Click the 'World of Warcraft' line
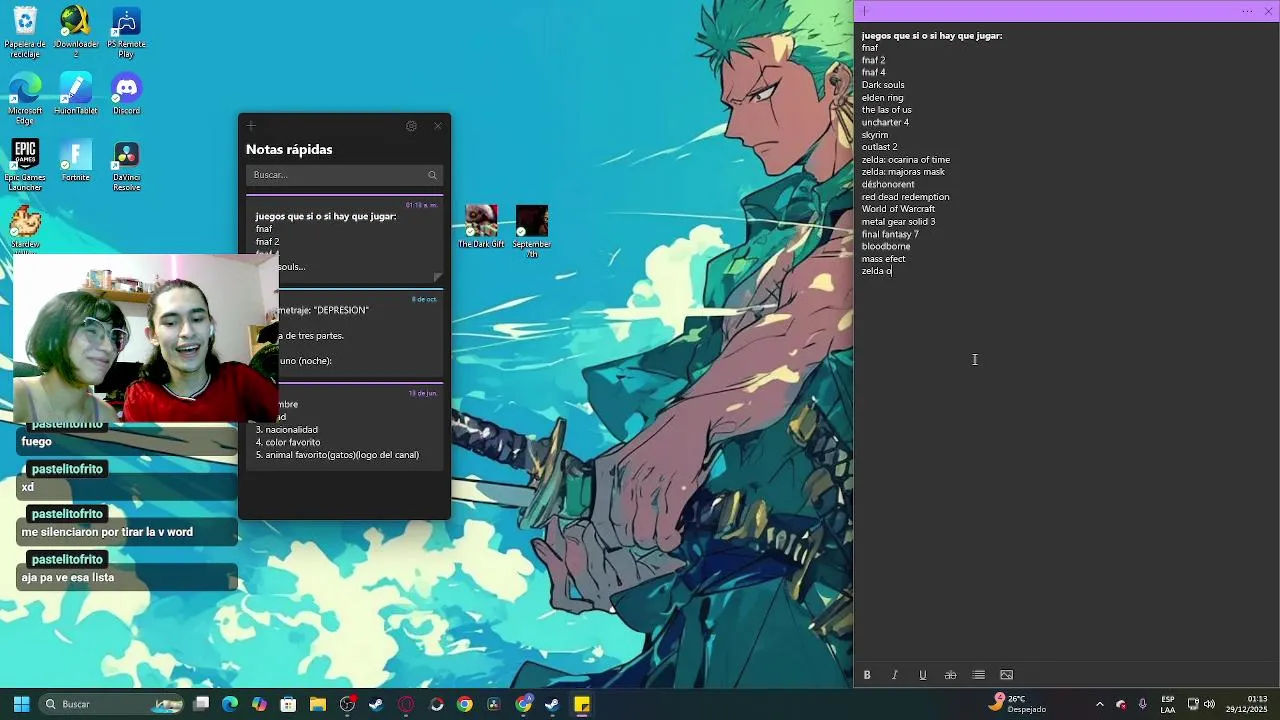 [x=898, y=209]
